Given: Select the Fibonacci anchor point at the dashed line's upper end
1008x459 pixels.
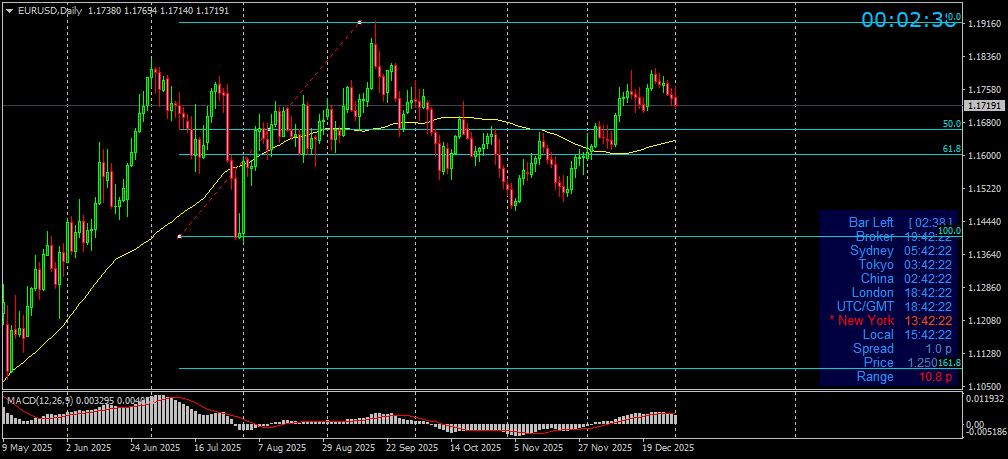Looking at the screenshot, I should click(359, 22).
